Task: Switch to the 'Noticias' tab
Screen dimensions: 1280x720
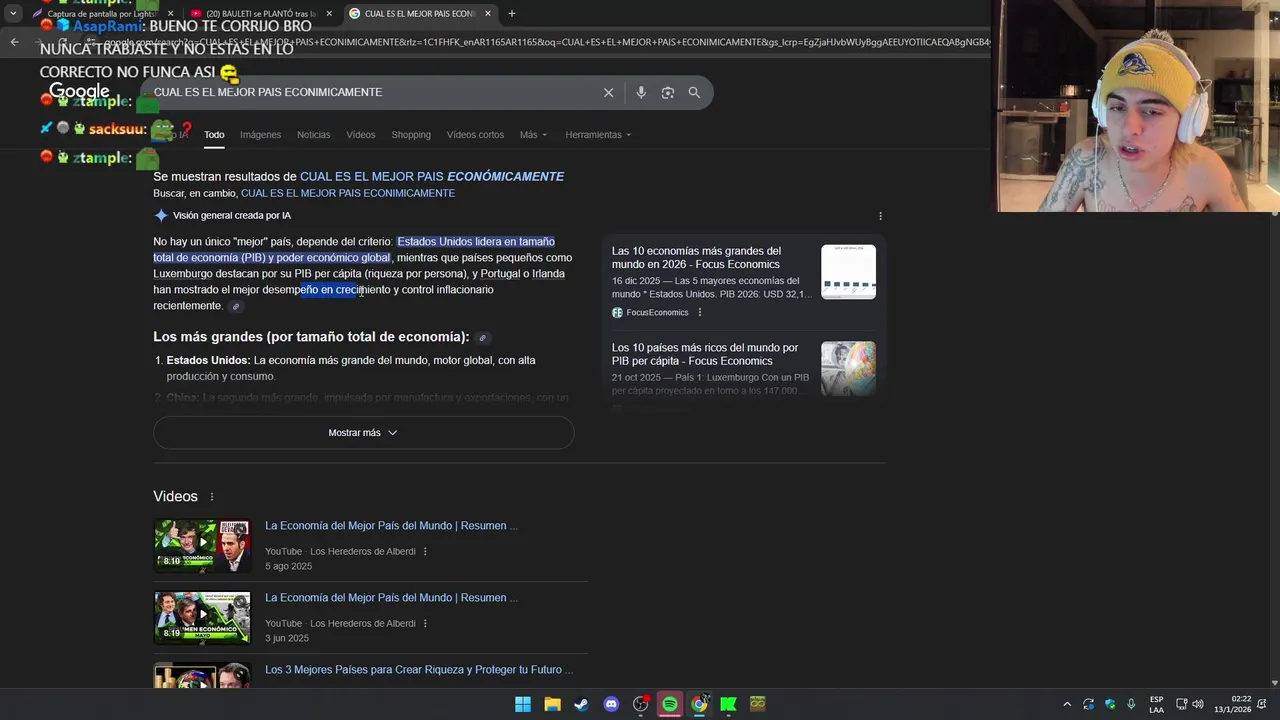Action: [313, 135]
